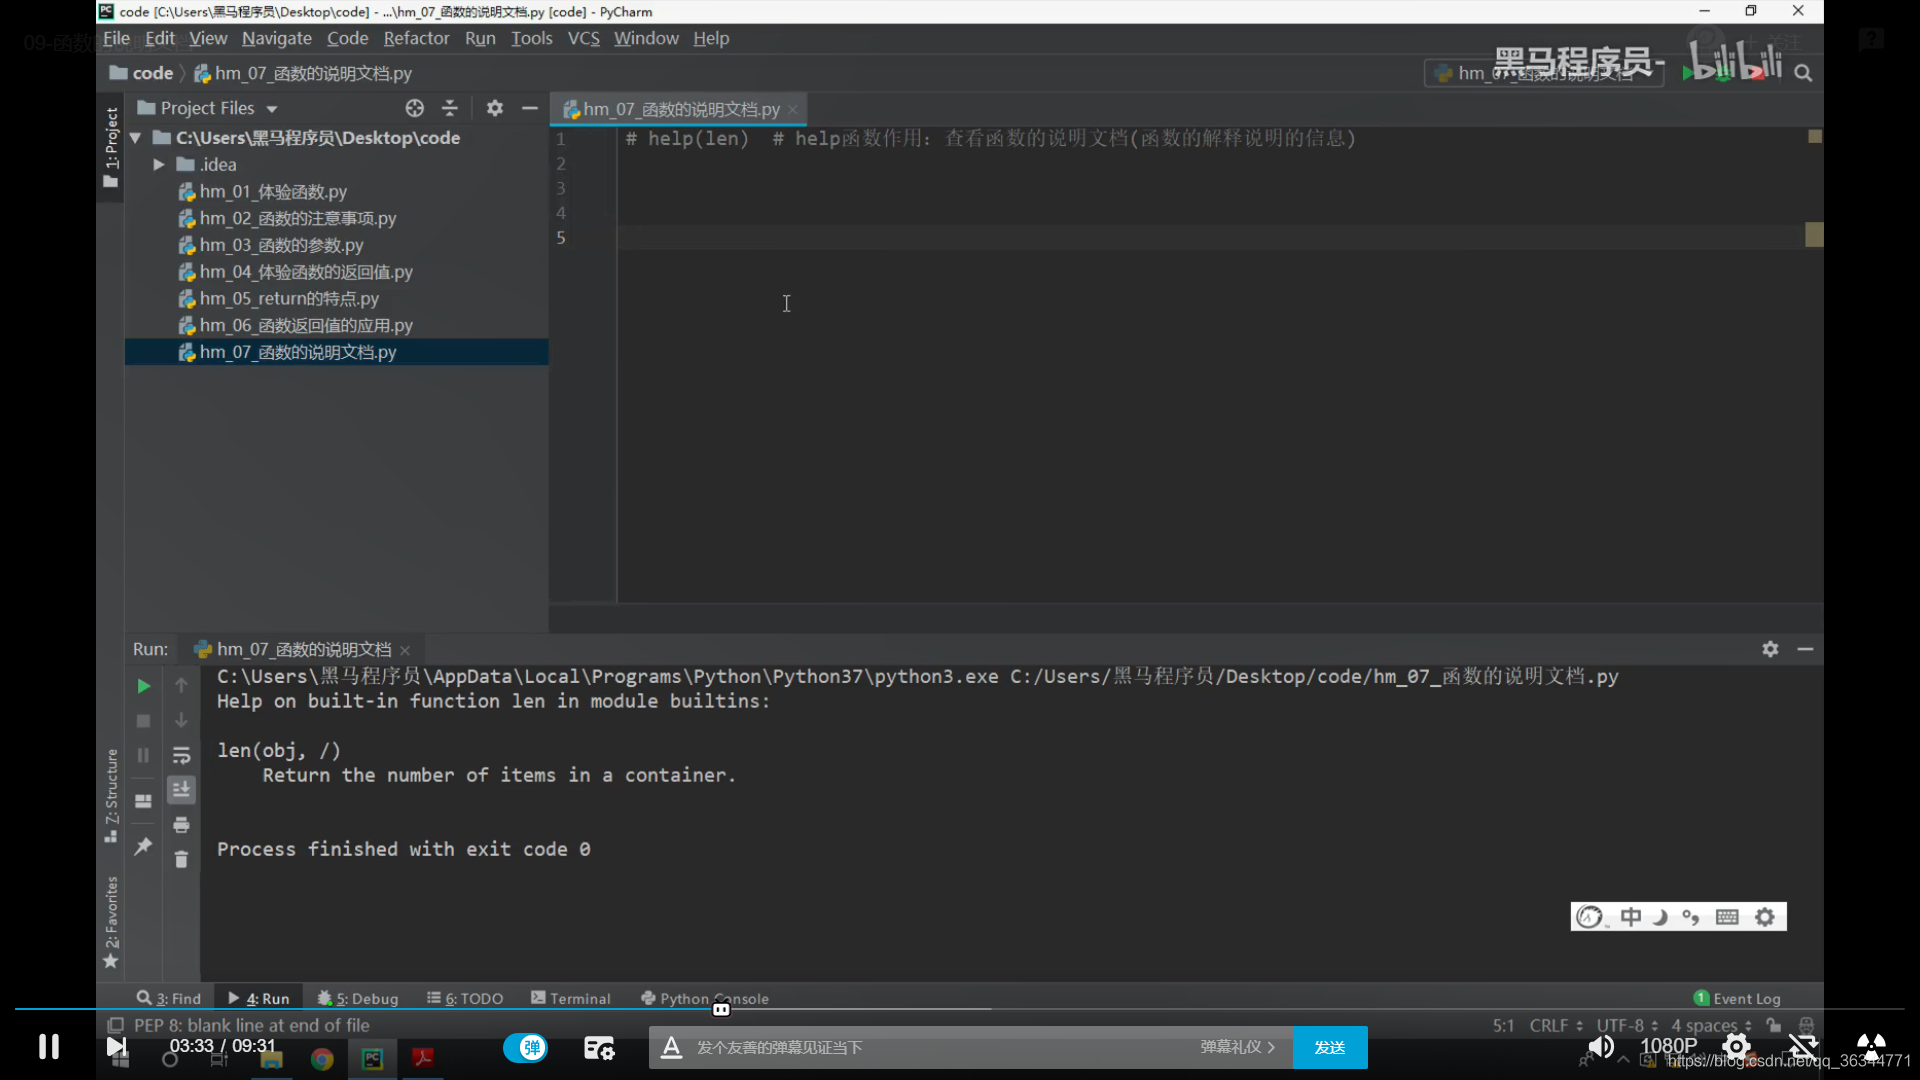Open video player settings gear
This screenshot has height=1080, width=1920.
pos(1736,1047)
